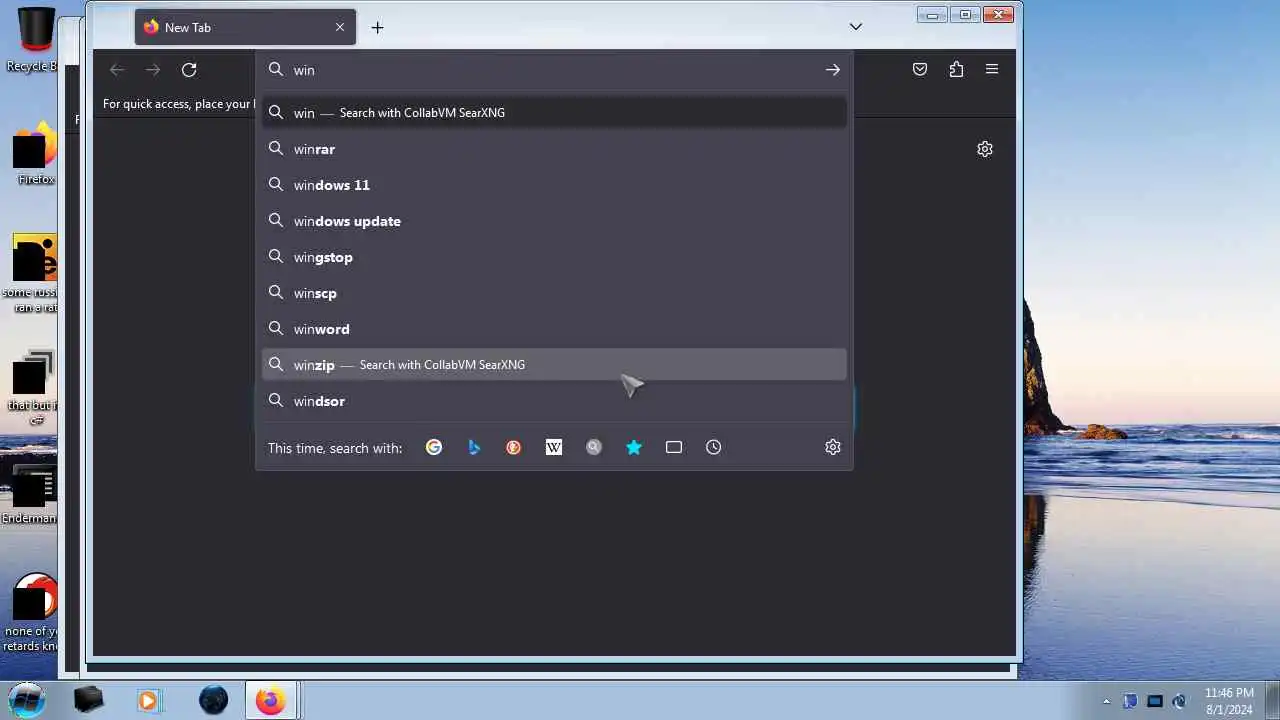Open the dark globe taskbar icon
The height and width of the screenshot is (720, 1280).
[213, 701]
